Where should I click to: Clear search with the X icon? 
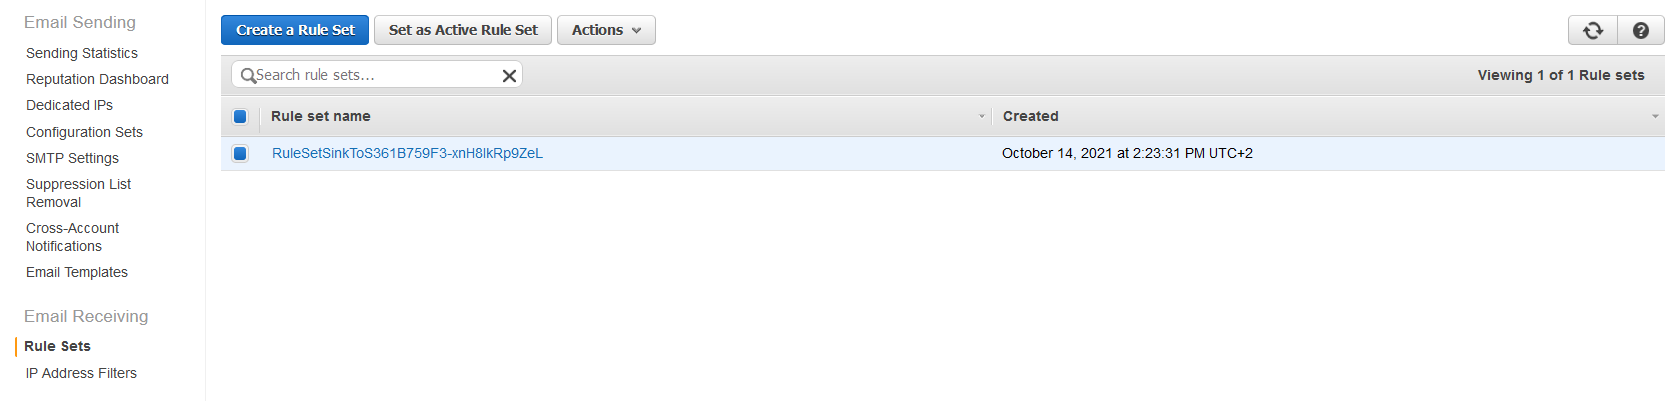[x=509, y=75]
